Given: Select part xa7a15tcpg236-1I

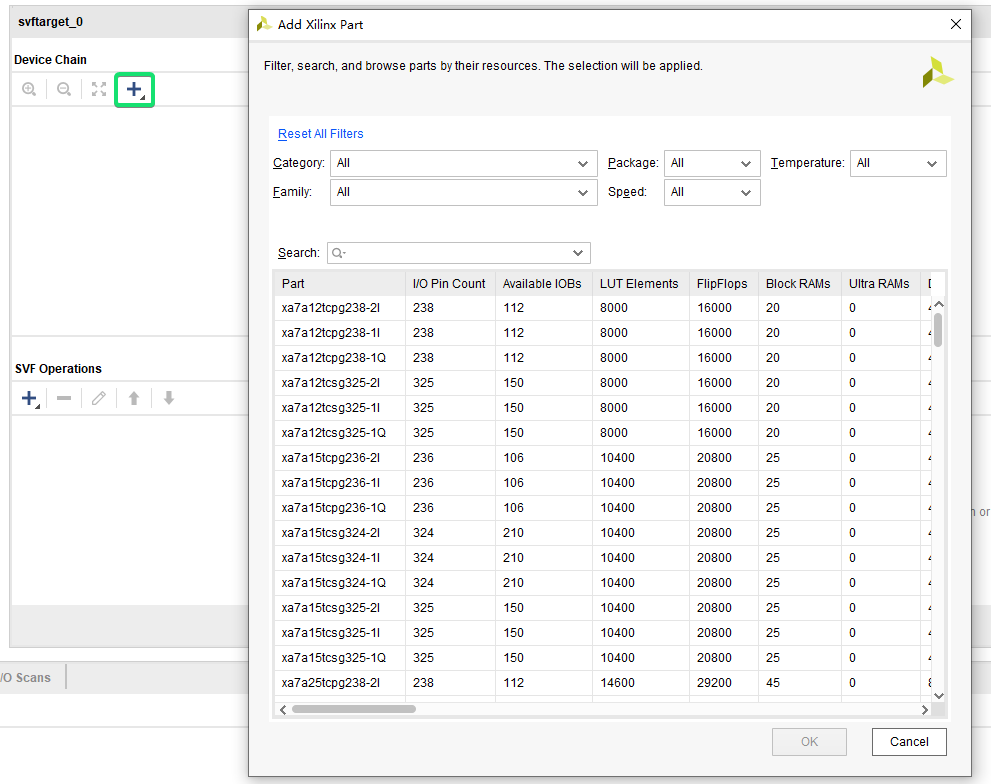Looking at the screenshot, I should click(602, 483).
